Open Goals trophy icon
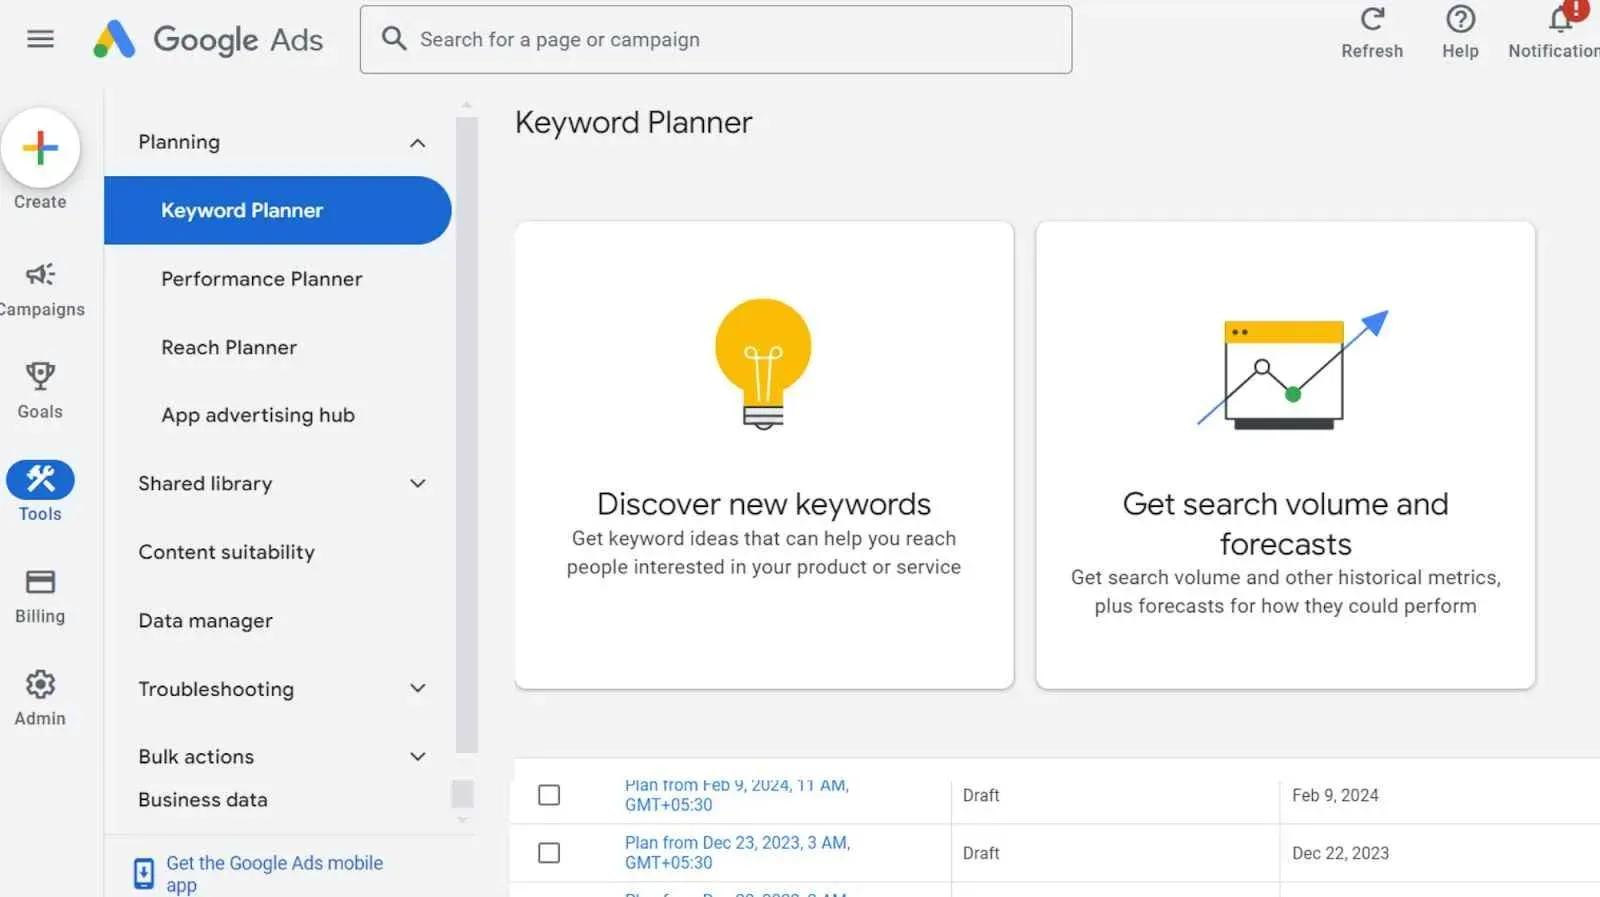 (x=40, y=376)
